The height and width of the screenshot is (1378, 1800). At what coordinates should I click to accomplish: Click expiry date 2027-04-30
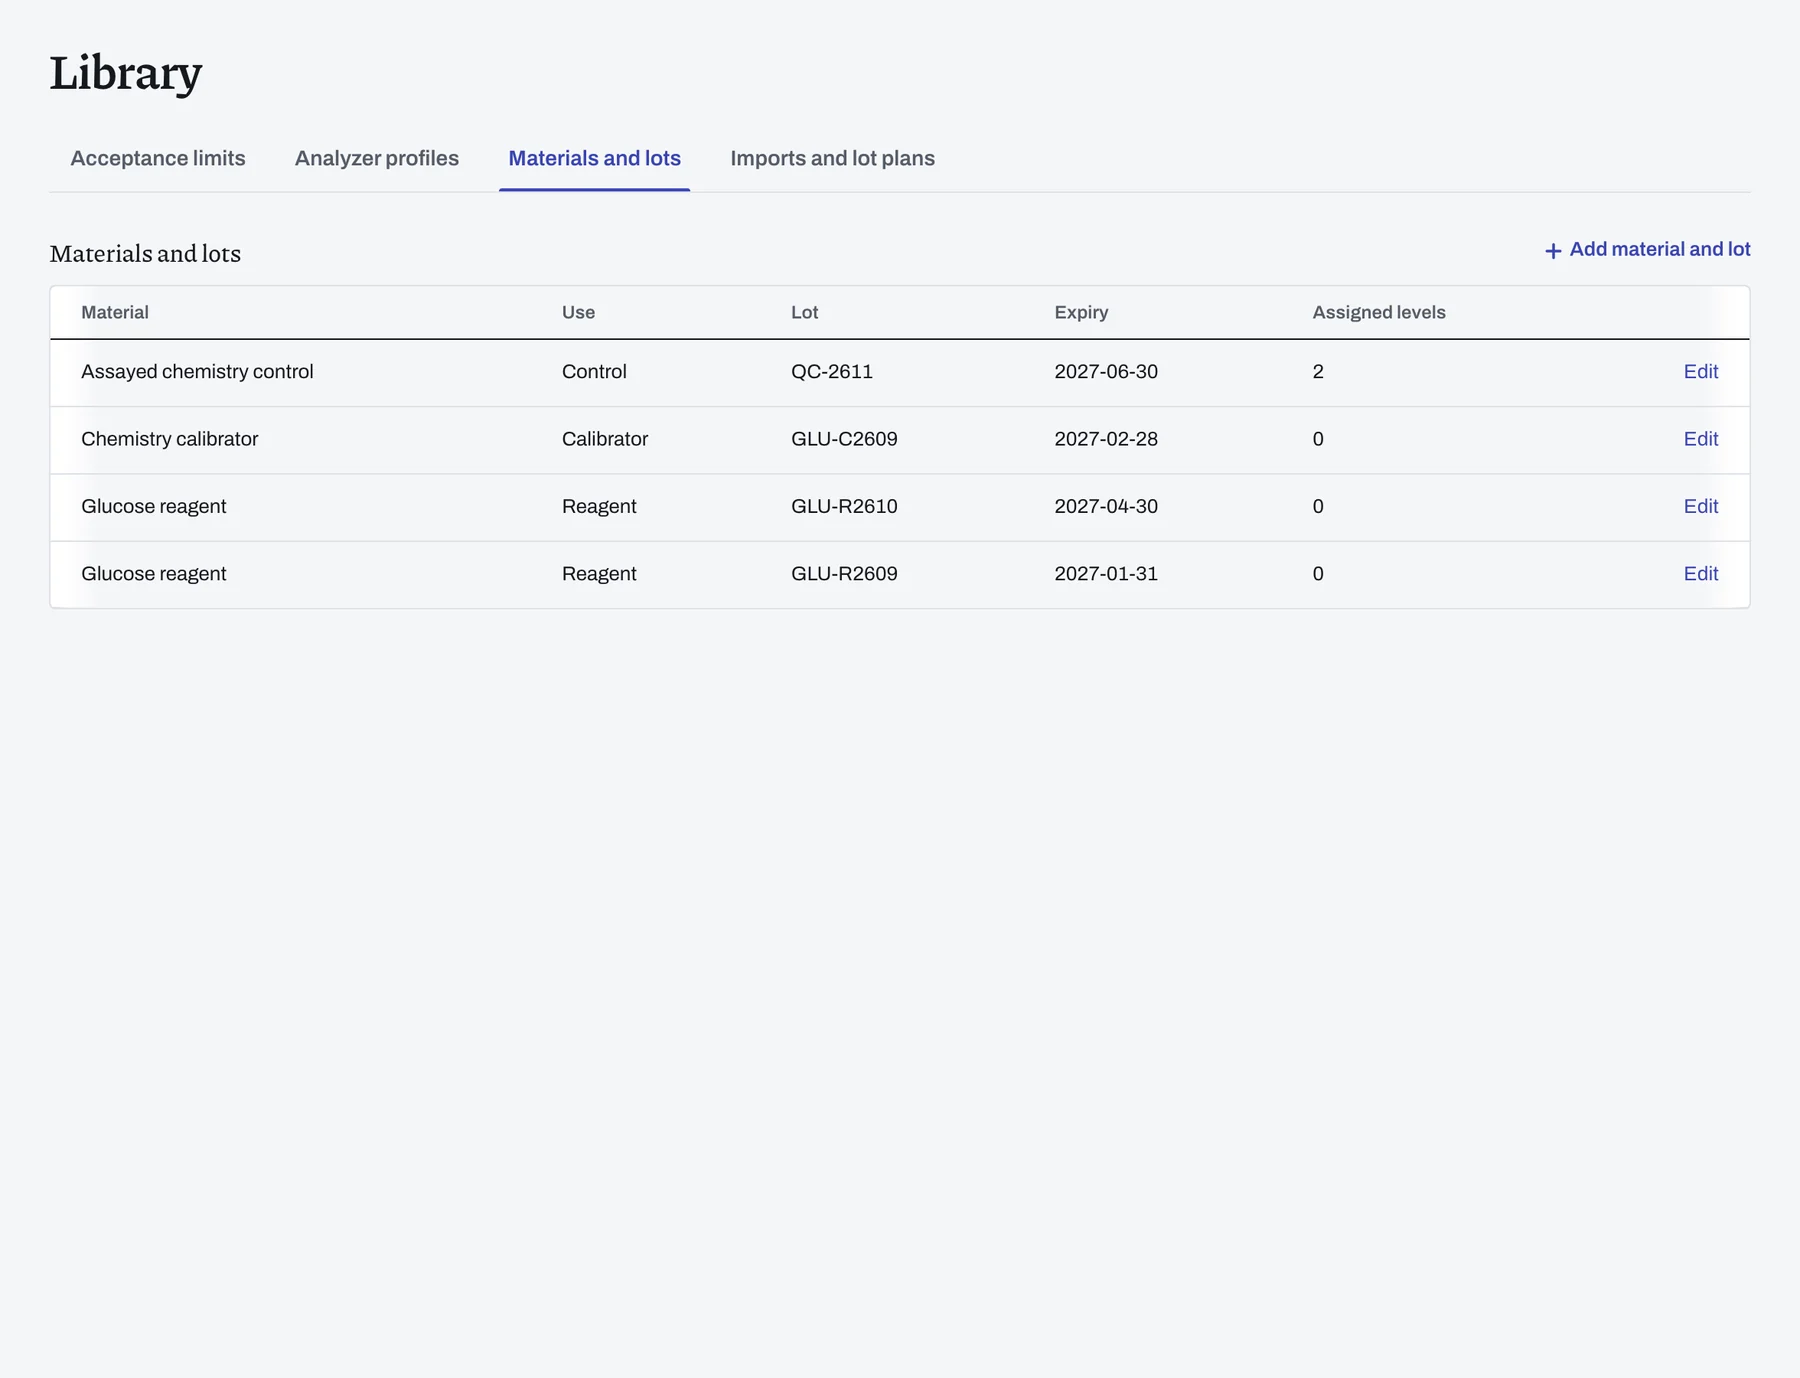tap(1106, 506)
